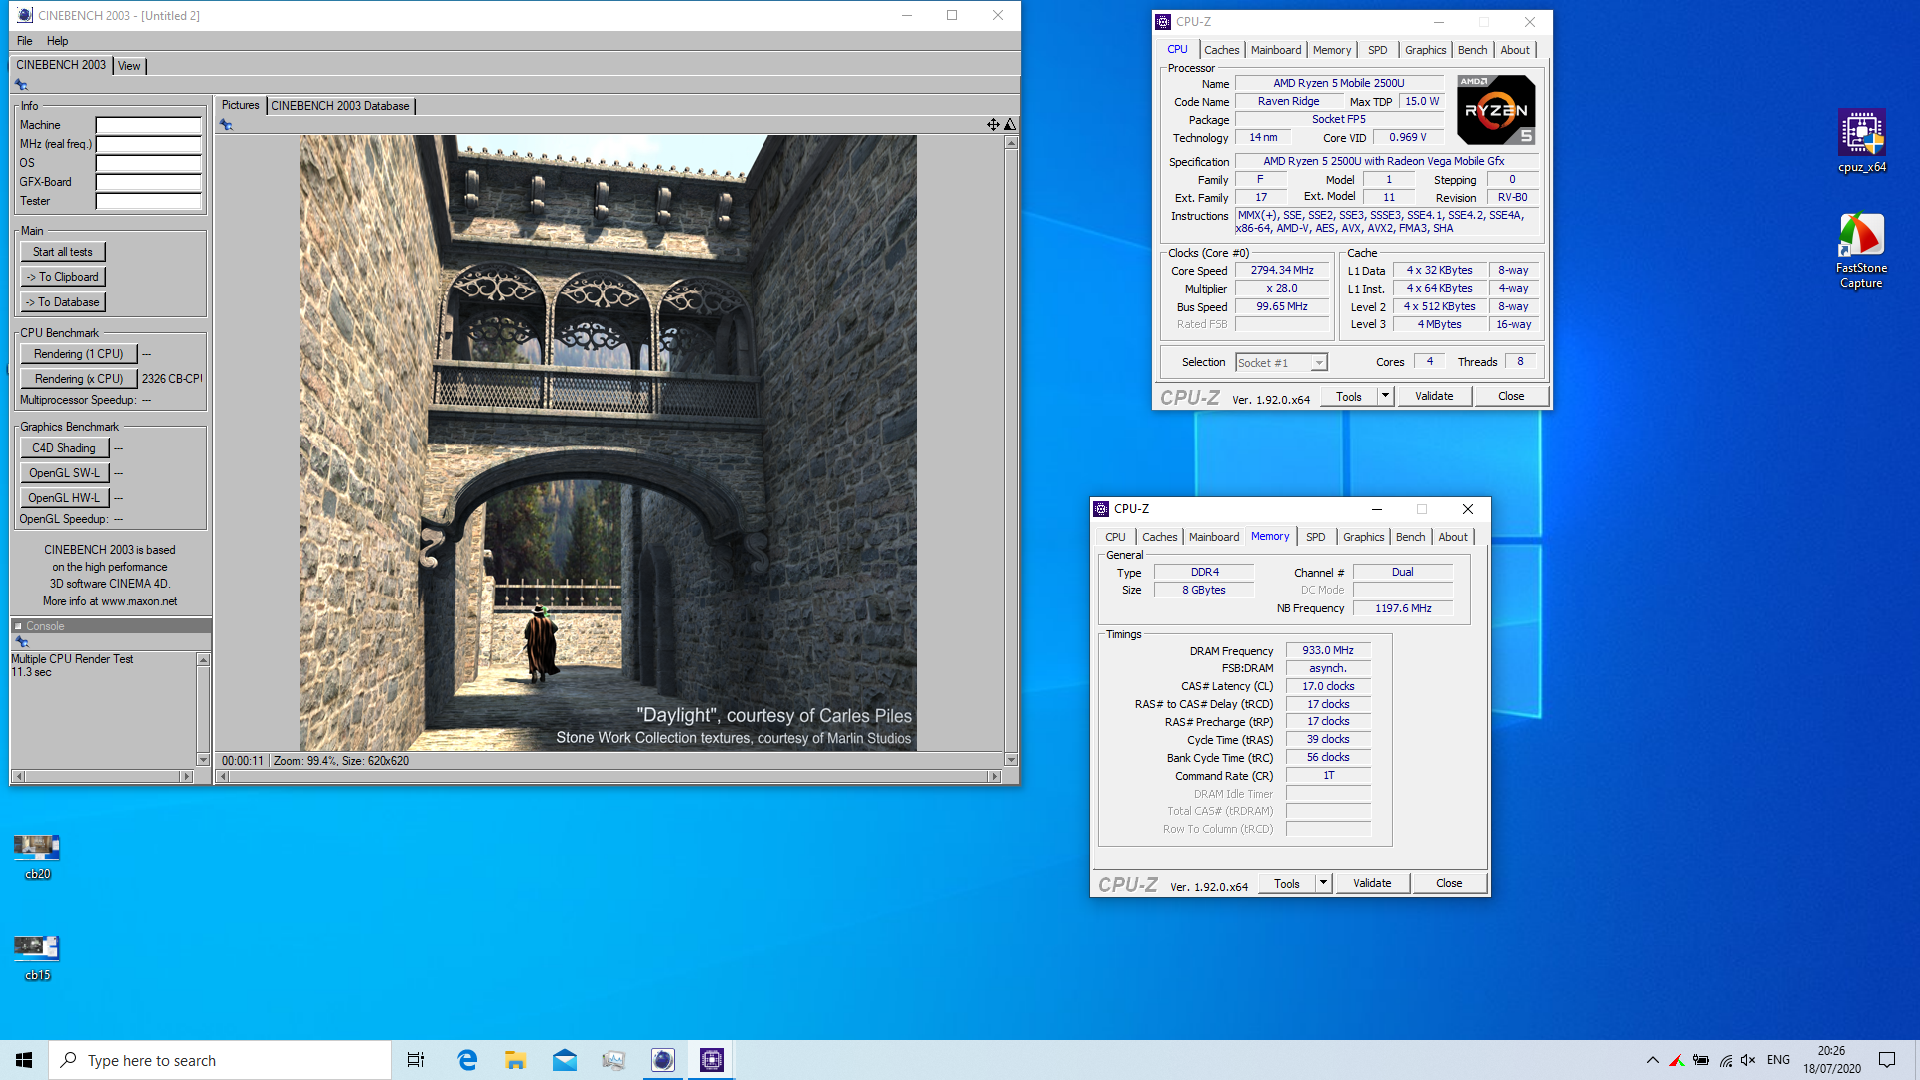This screenshot has width=1920, height=1080.
Task: Open the cpuz_x64 desktop shortcut
Action: tap(1861, 141)
